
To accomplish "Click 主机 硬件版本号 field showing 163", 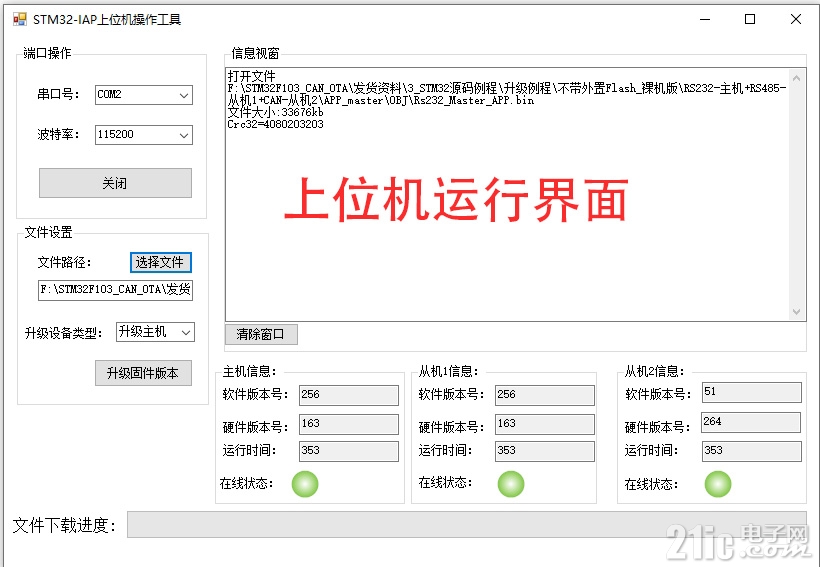I will pyautogui.click(x=349, y=424).
